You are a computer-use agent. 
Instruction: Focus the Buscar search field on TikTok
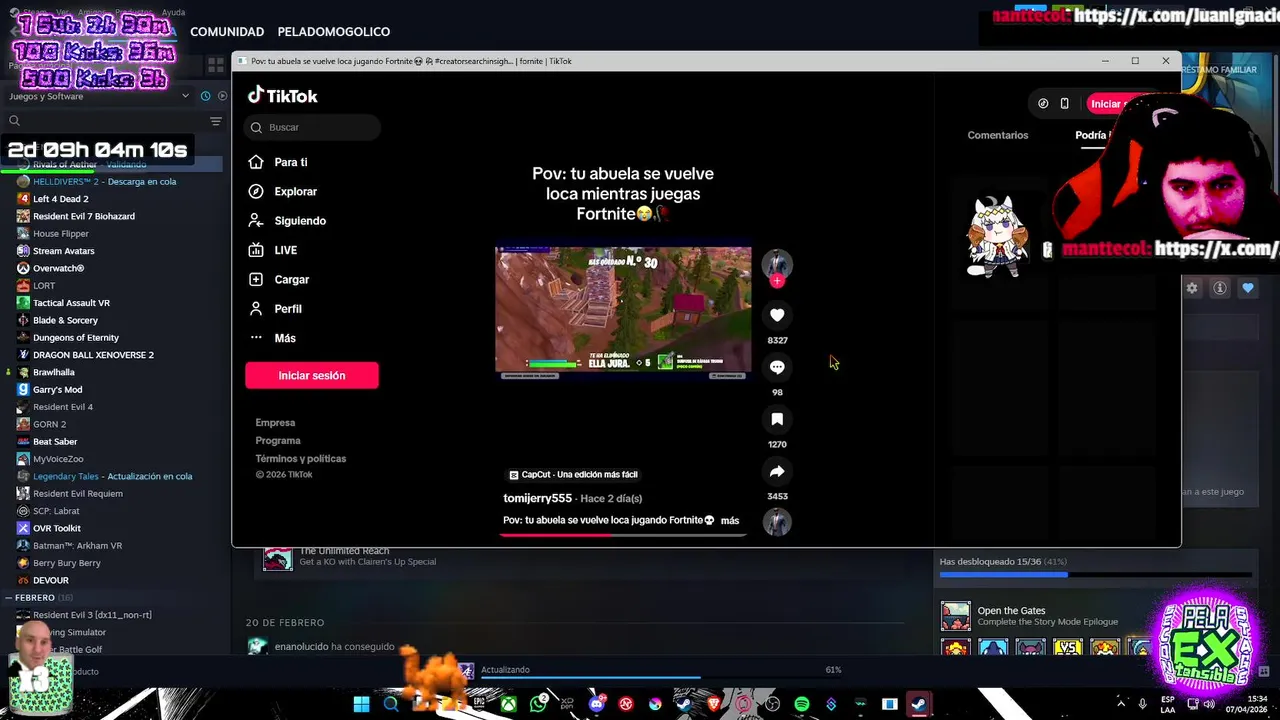312,127
